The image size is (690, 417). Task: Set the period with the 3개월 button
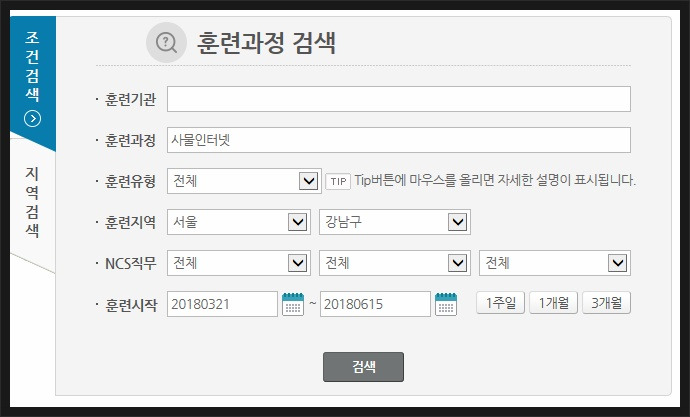(606, 303)
